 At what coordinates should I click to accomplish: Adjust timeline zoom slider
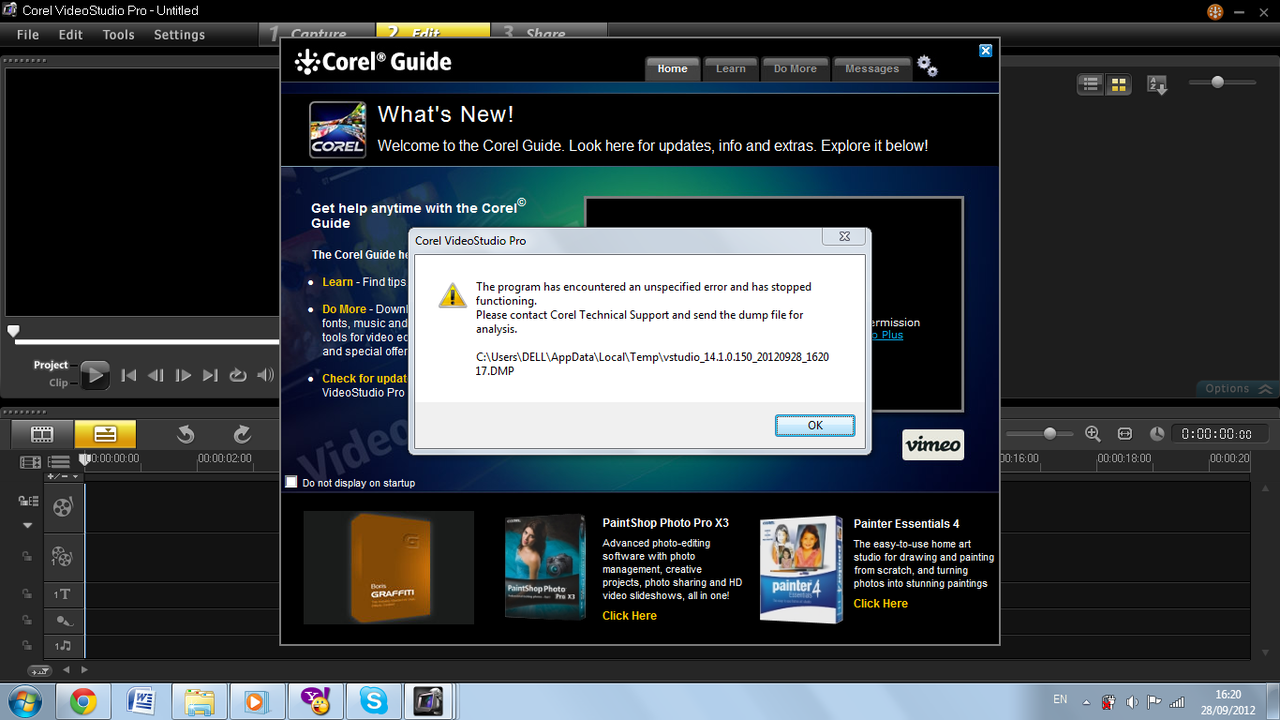[x=1050, y=433]
